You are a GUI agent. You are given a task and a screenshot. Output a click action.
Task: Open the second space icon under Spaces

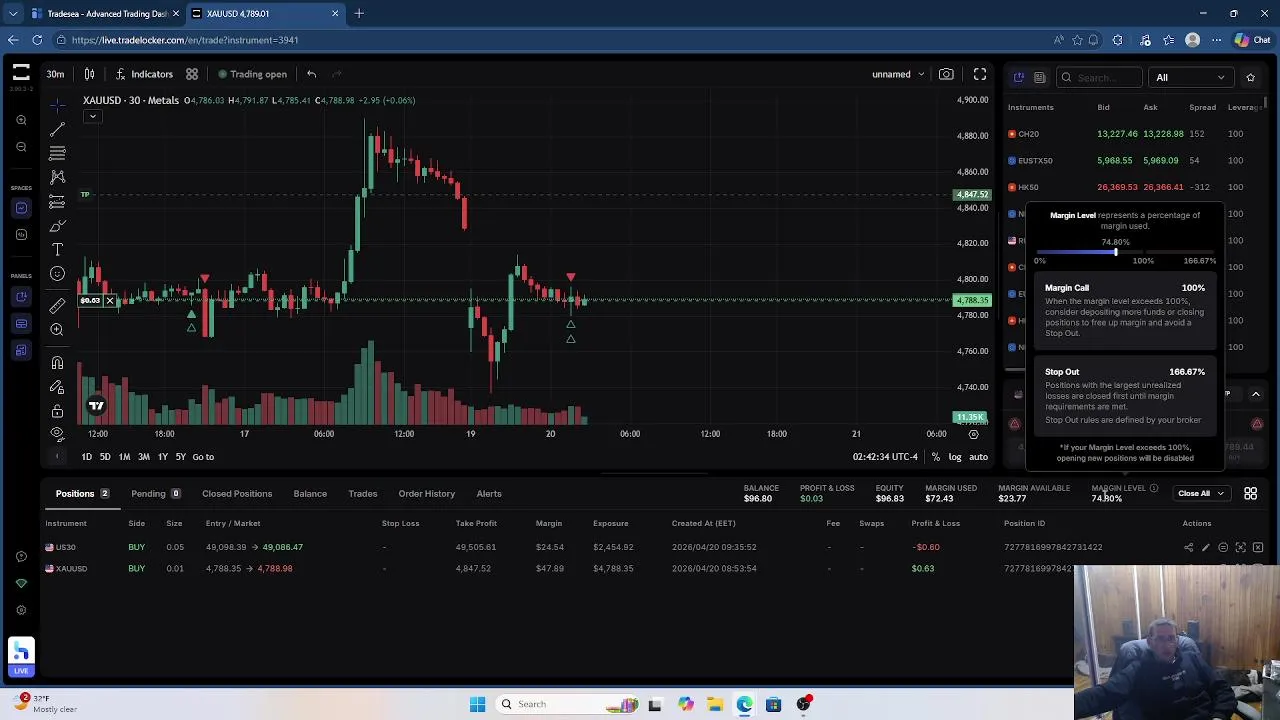(x=21, y=235)
